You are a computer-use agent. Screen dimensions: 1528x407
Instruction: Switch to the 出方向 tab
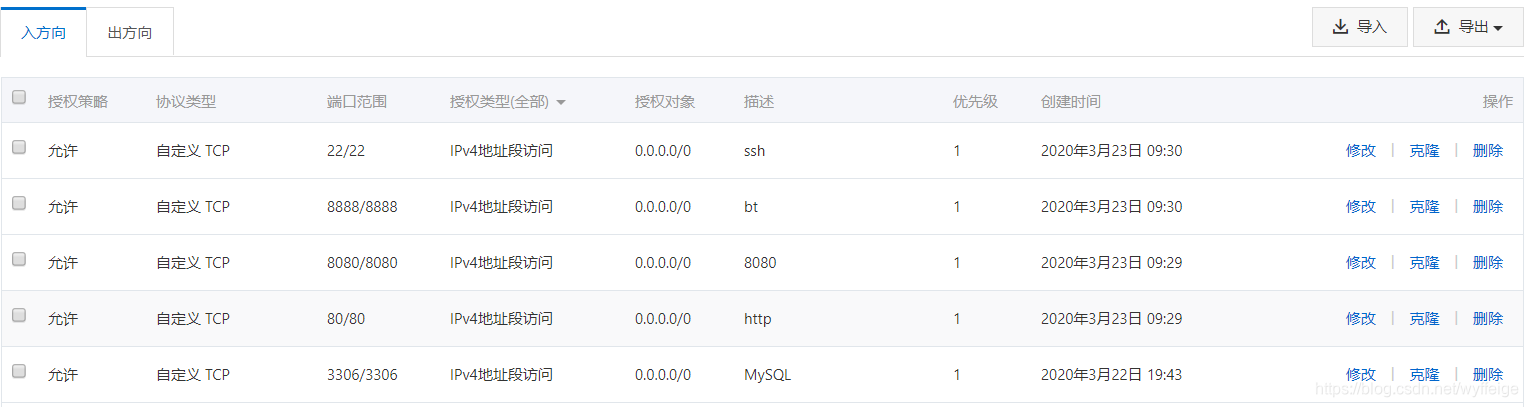(x=130, y=32)
